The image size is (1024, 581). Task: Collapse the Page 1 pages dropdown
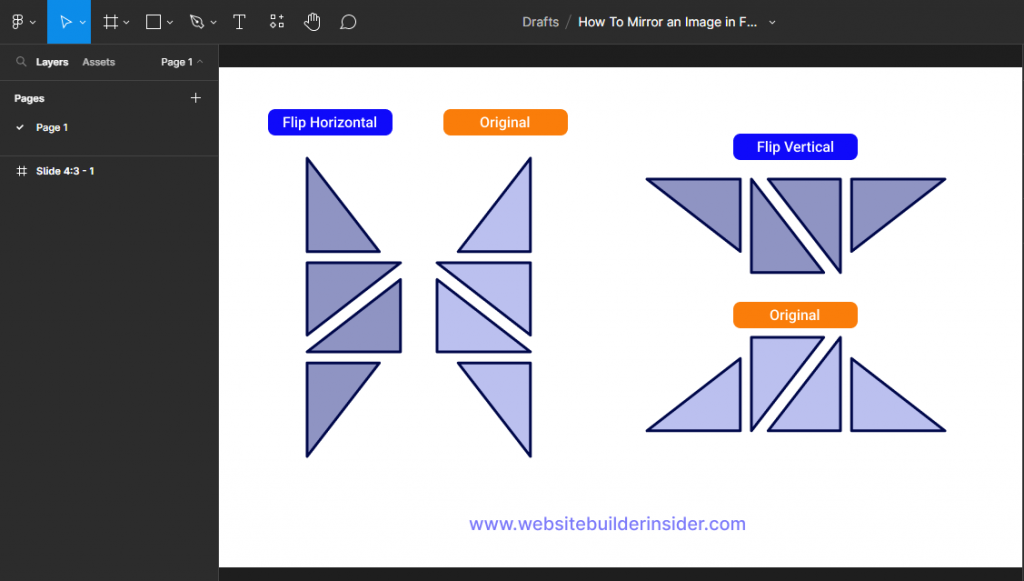pyautogui.click(x=182, y=62)
